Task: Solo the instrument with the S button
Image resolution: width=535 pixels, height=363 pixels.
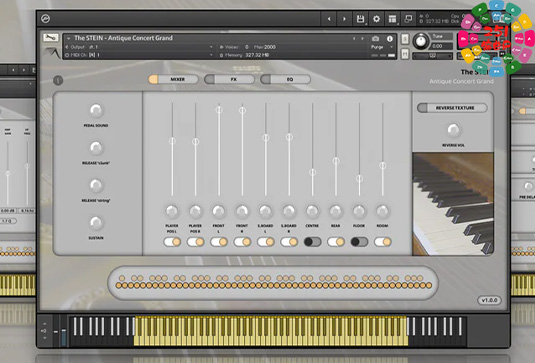Action: point(405,39)
